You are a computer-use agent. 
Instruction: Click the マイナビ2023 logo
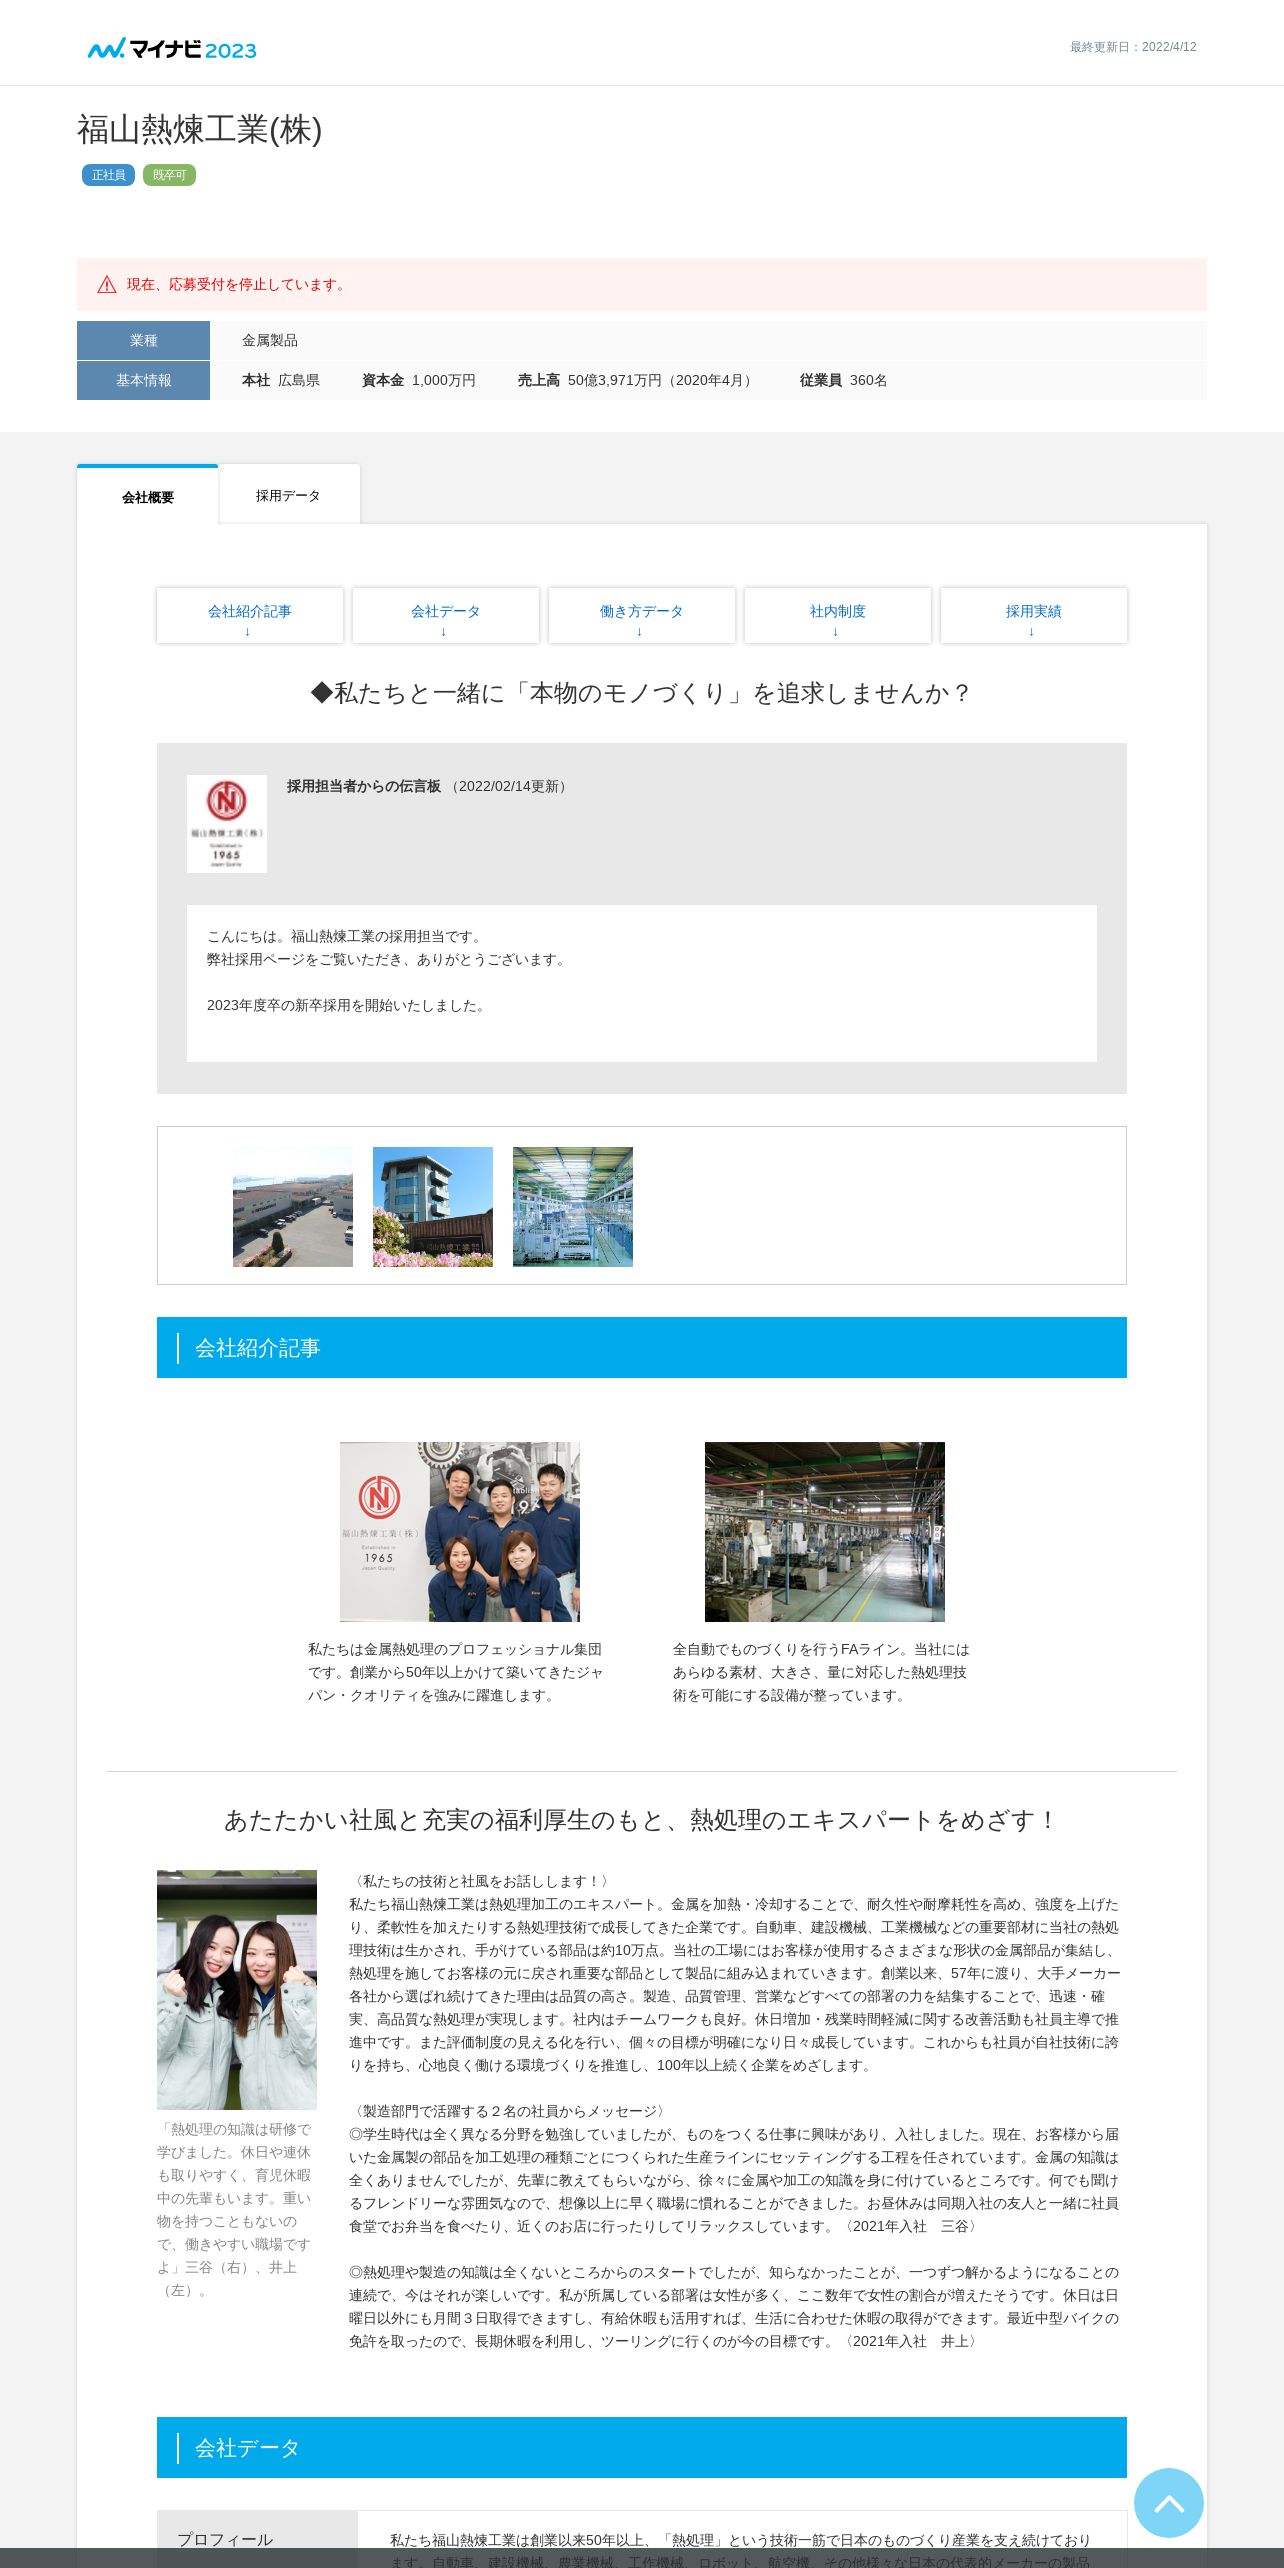coord(172,49)
